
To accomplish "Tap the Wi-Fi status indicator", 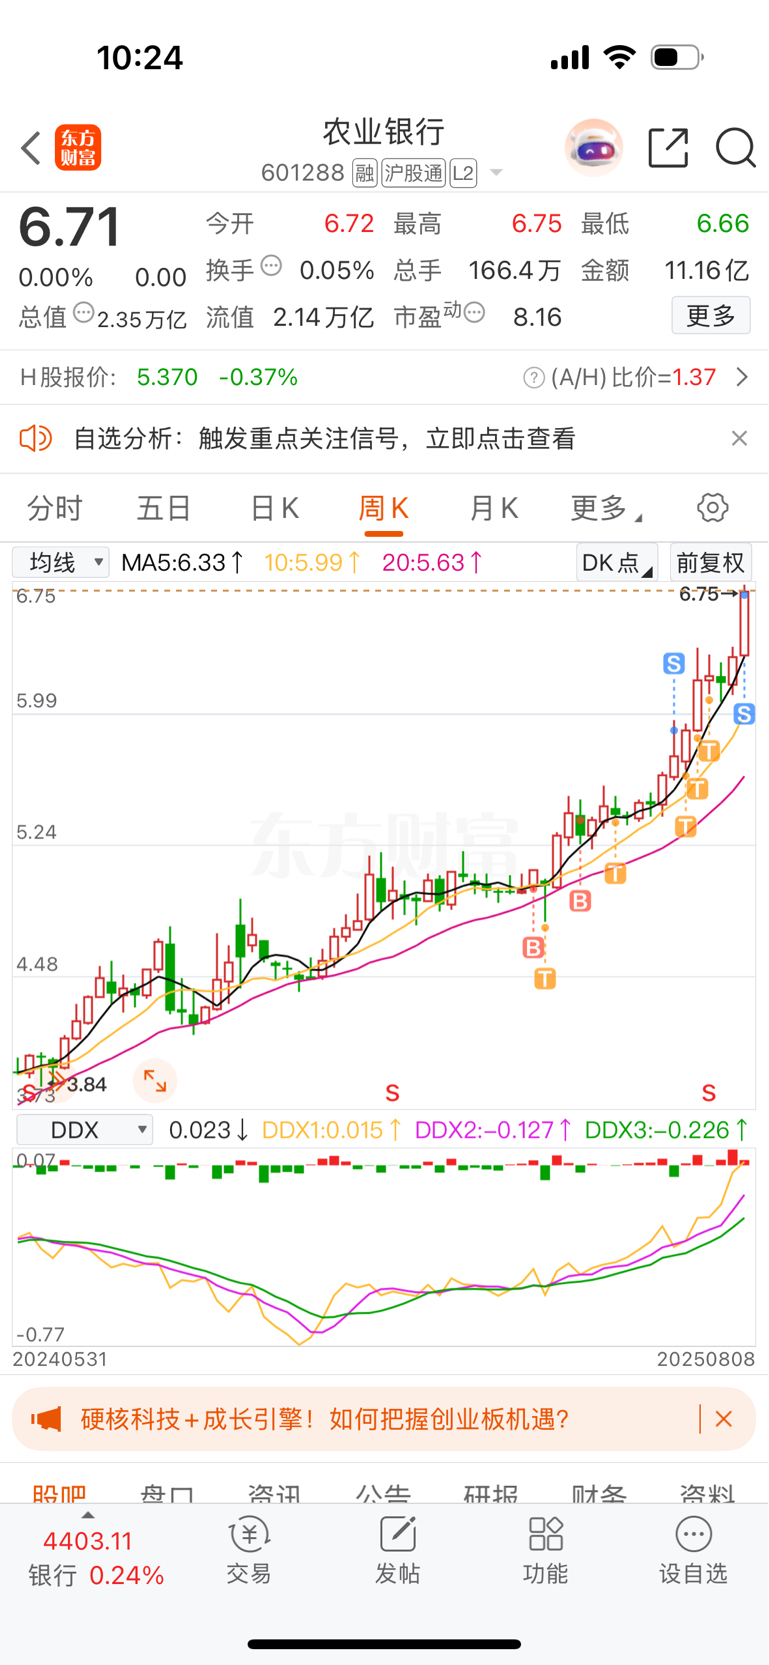I will pos(620,58).
